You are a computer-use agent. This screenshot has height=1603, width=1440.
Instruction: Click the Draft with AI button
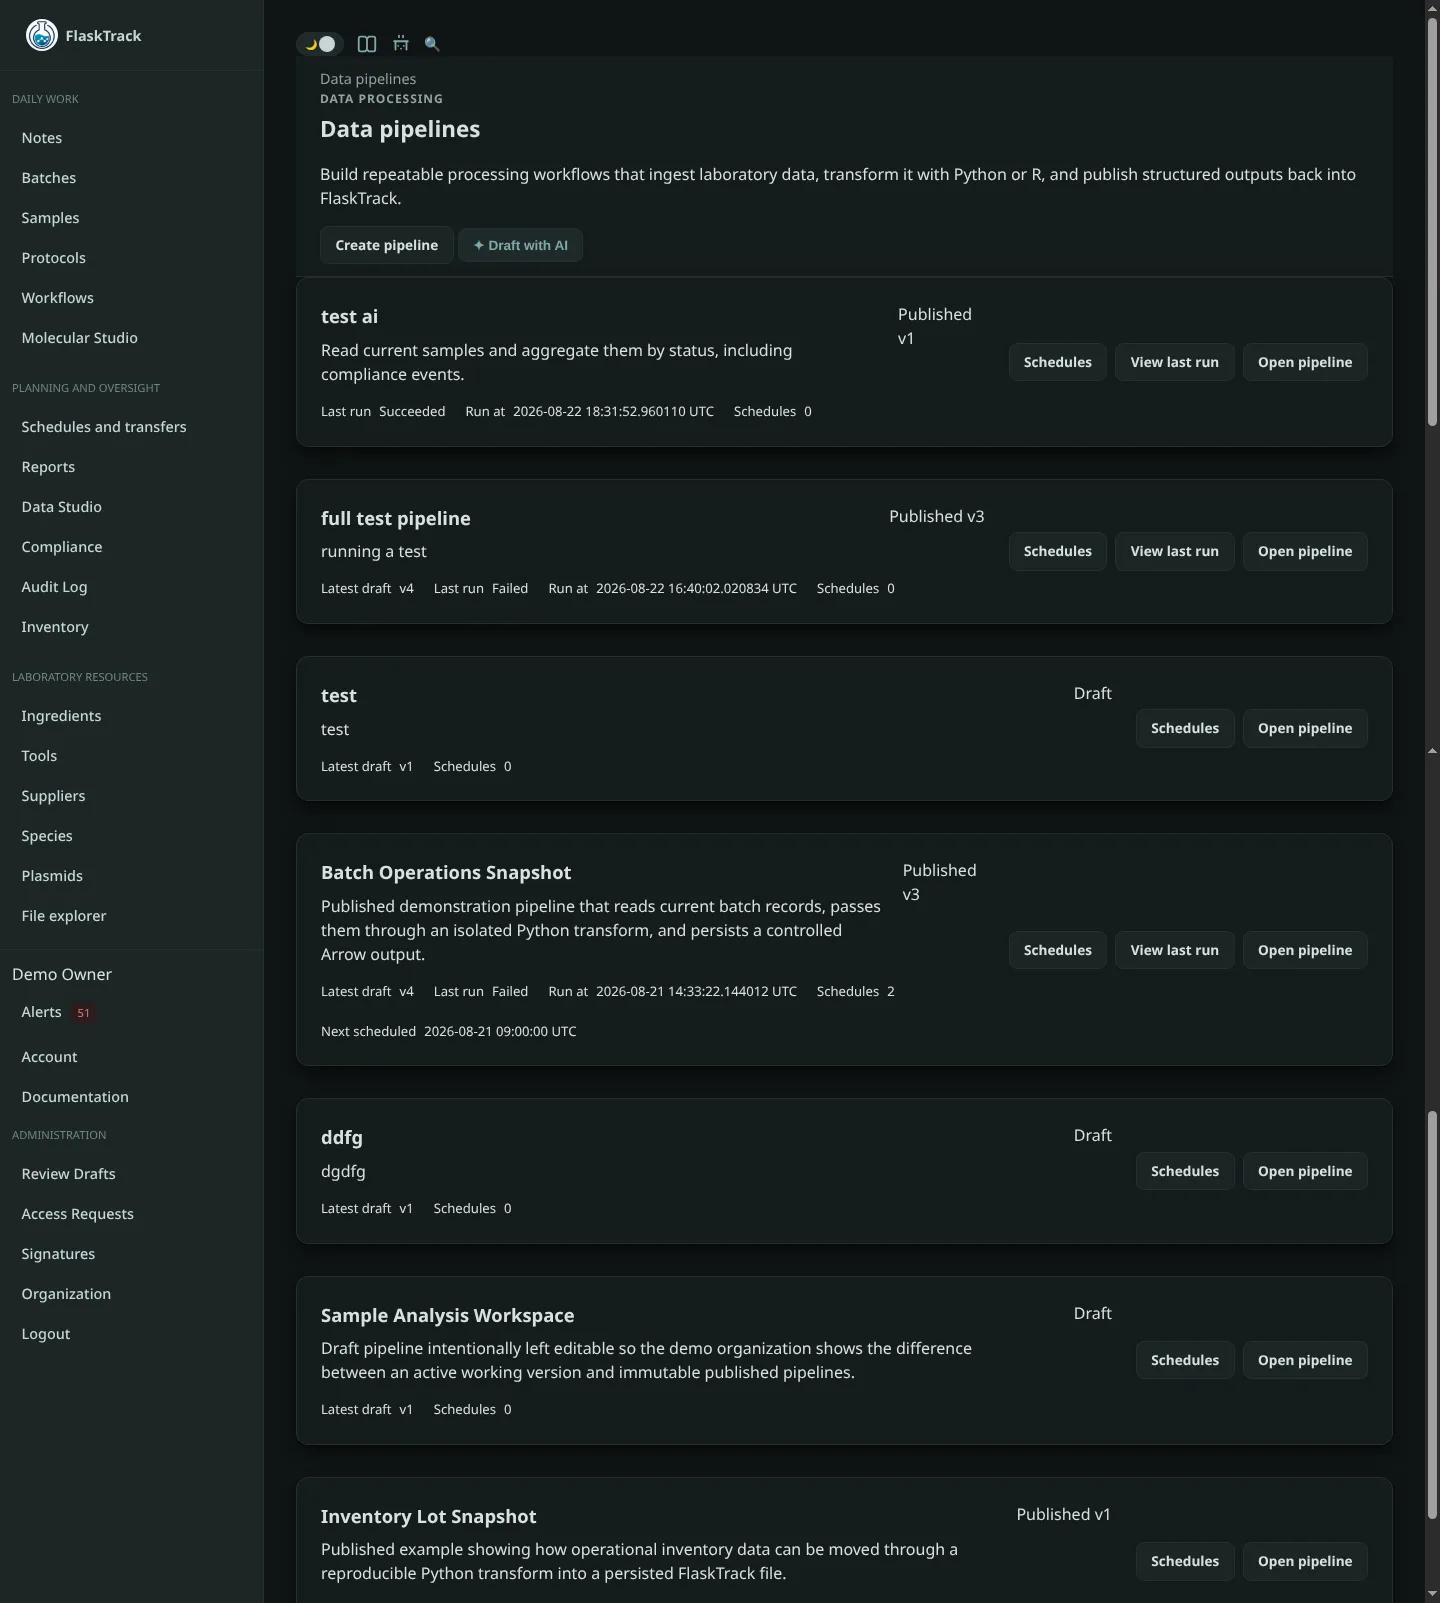point(520,245)
